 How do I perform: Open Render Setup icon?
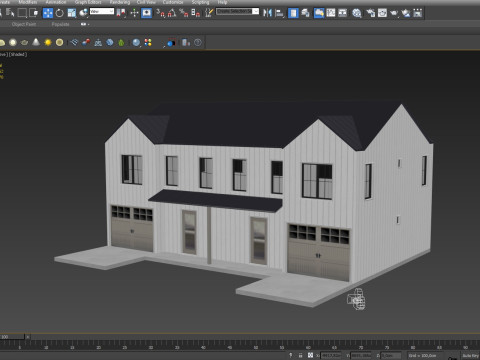coord(370,13)
